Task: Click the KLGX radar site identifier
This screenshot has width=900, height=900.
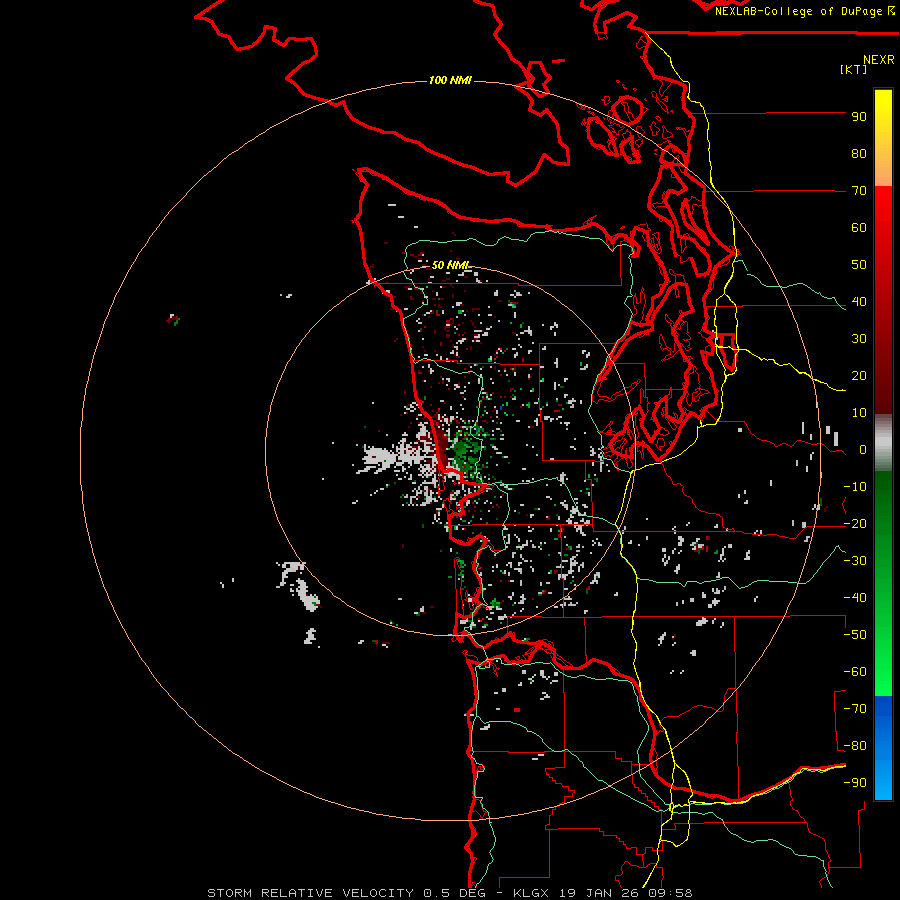Action: (530, 893)
